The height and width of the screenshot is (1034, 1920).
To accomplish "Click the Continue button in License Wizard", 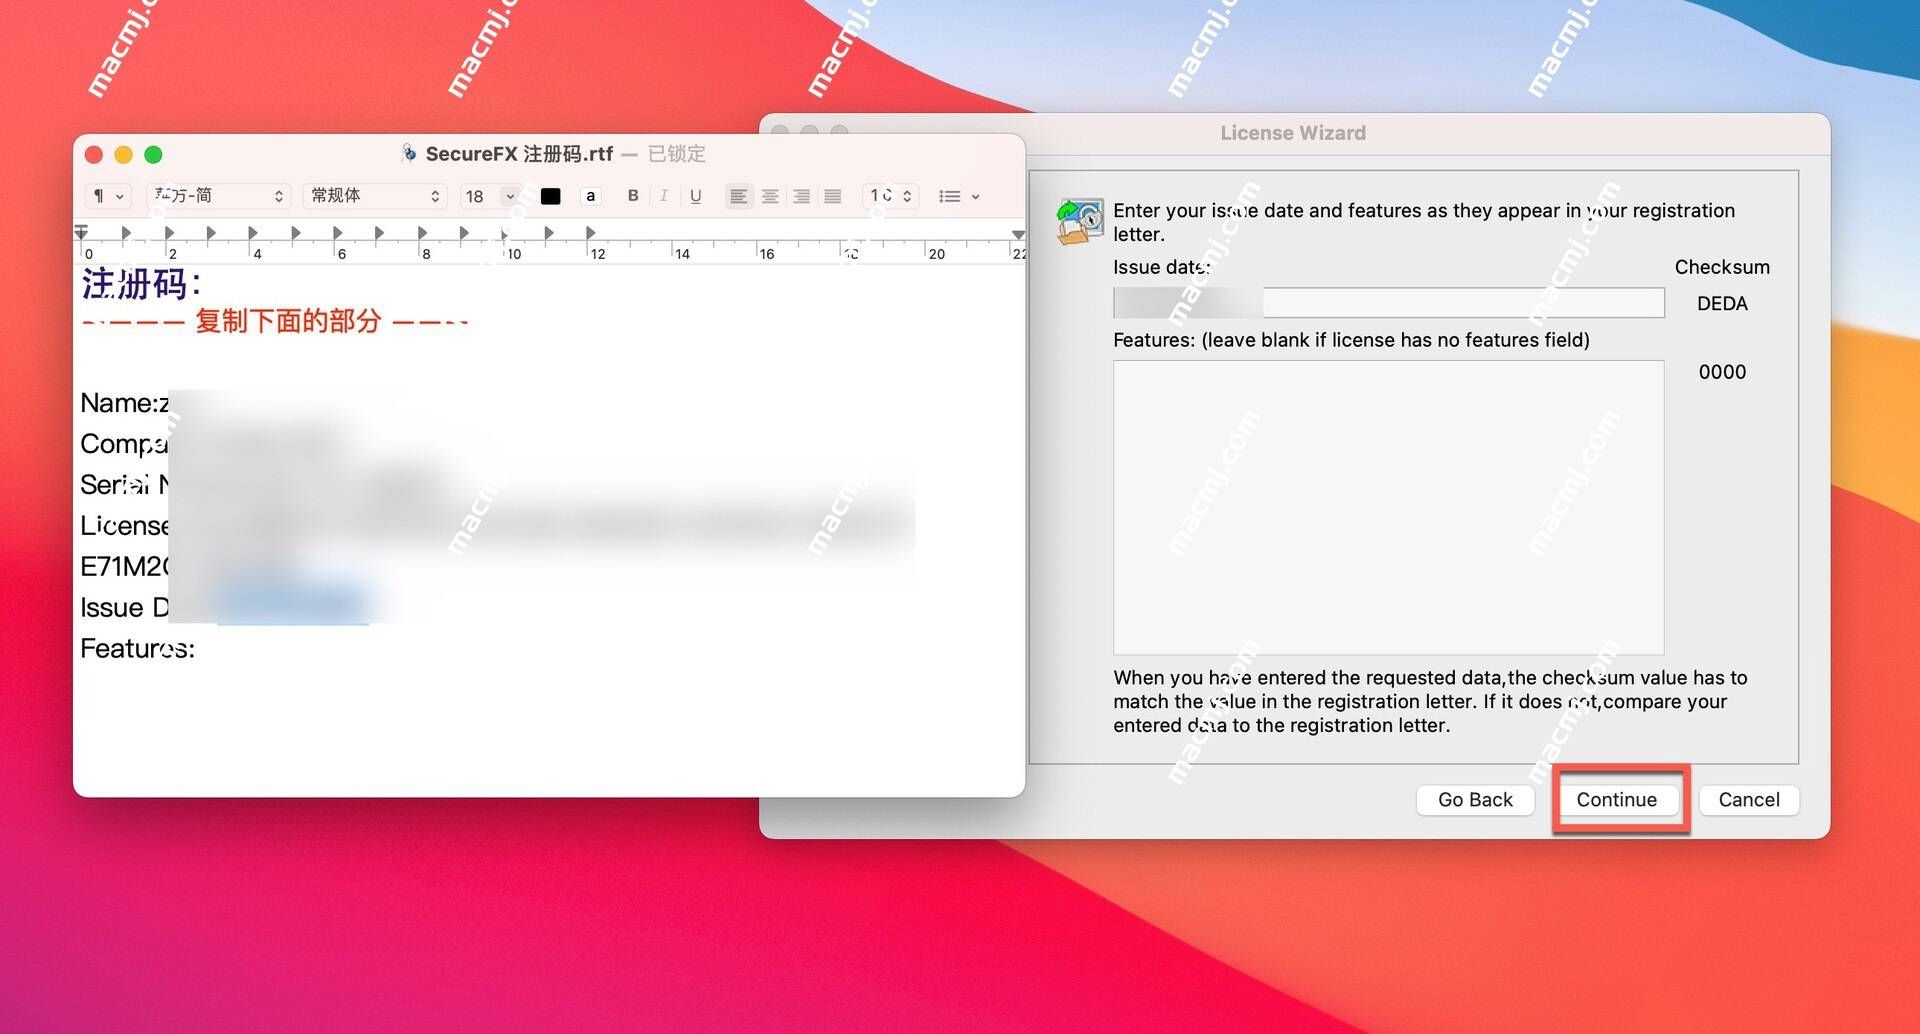I will 1616,799.
